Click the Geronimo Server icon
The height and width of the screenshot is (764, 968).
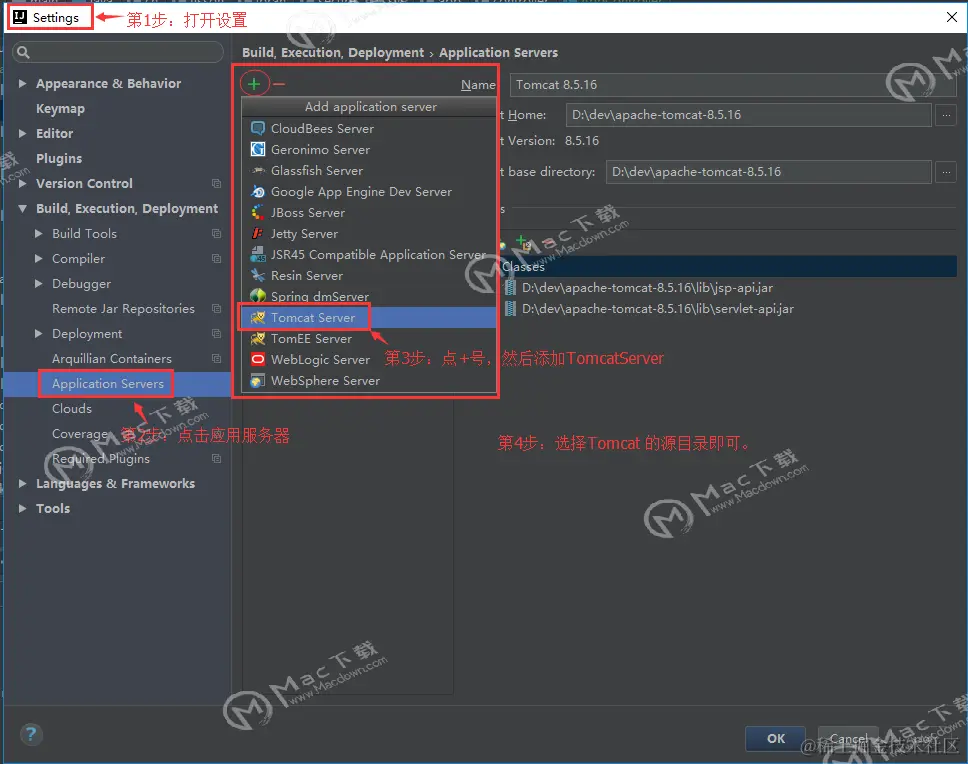257,149
